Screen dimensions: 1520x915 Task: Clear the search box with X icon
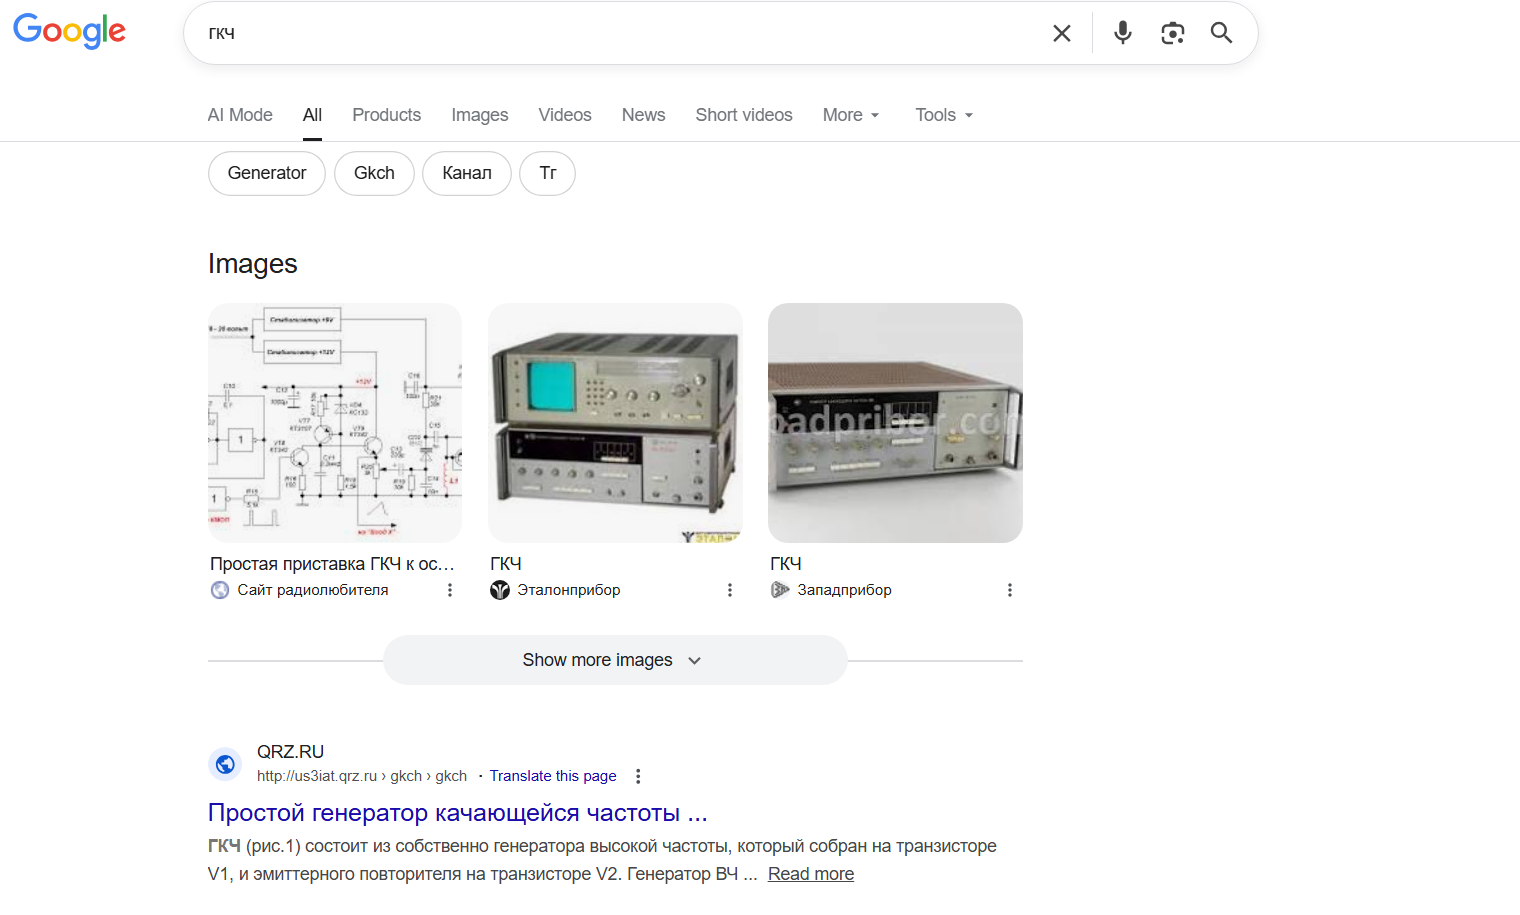pyautogui.click(x=1061, y=33)
